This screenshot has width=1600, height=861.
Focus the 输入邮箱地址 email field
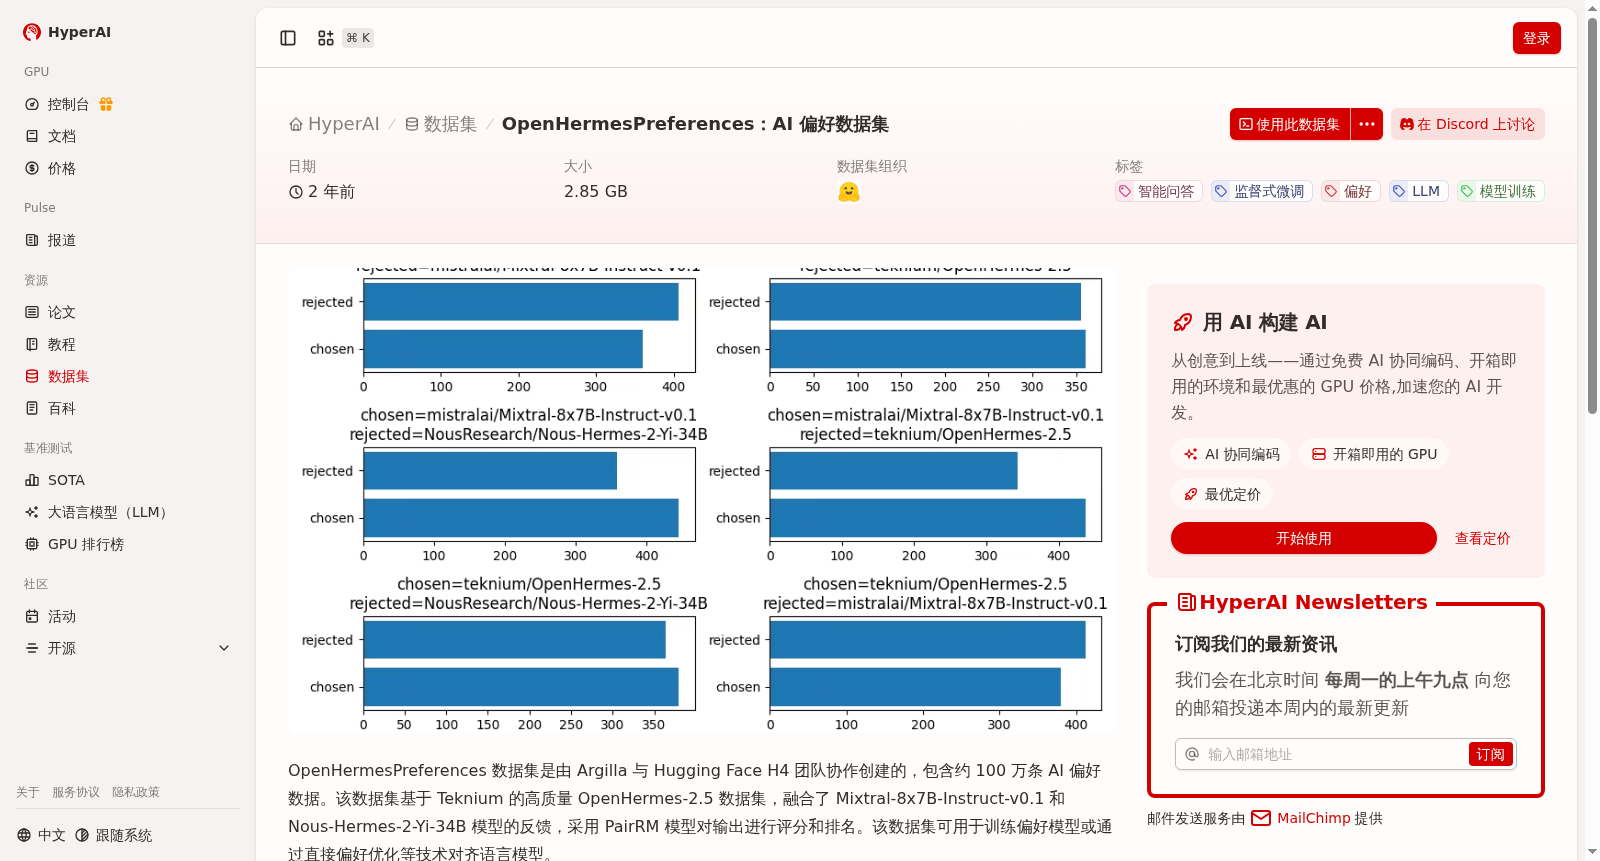(1335, 754)
